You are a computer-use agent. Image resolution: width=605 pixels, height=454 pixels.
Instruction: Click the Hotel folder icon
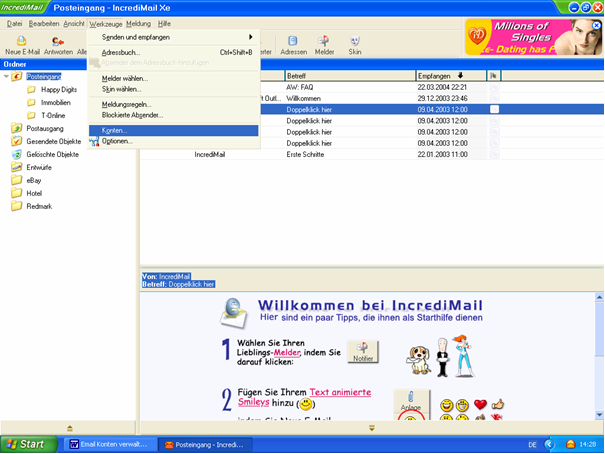[x=17, y=193]
